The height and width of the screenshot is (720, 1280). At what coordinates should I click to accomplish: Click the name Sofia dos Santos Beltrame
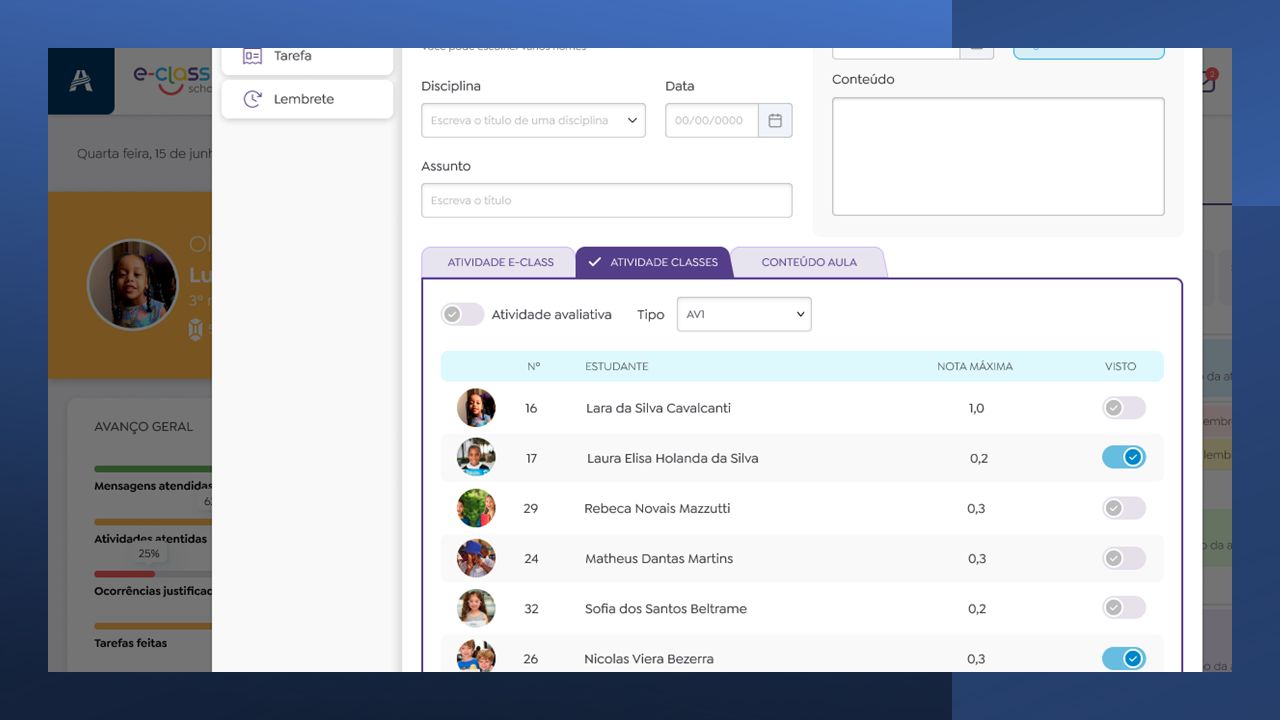click(666, 608)
